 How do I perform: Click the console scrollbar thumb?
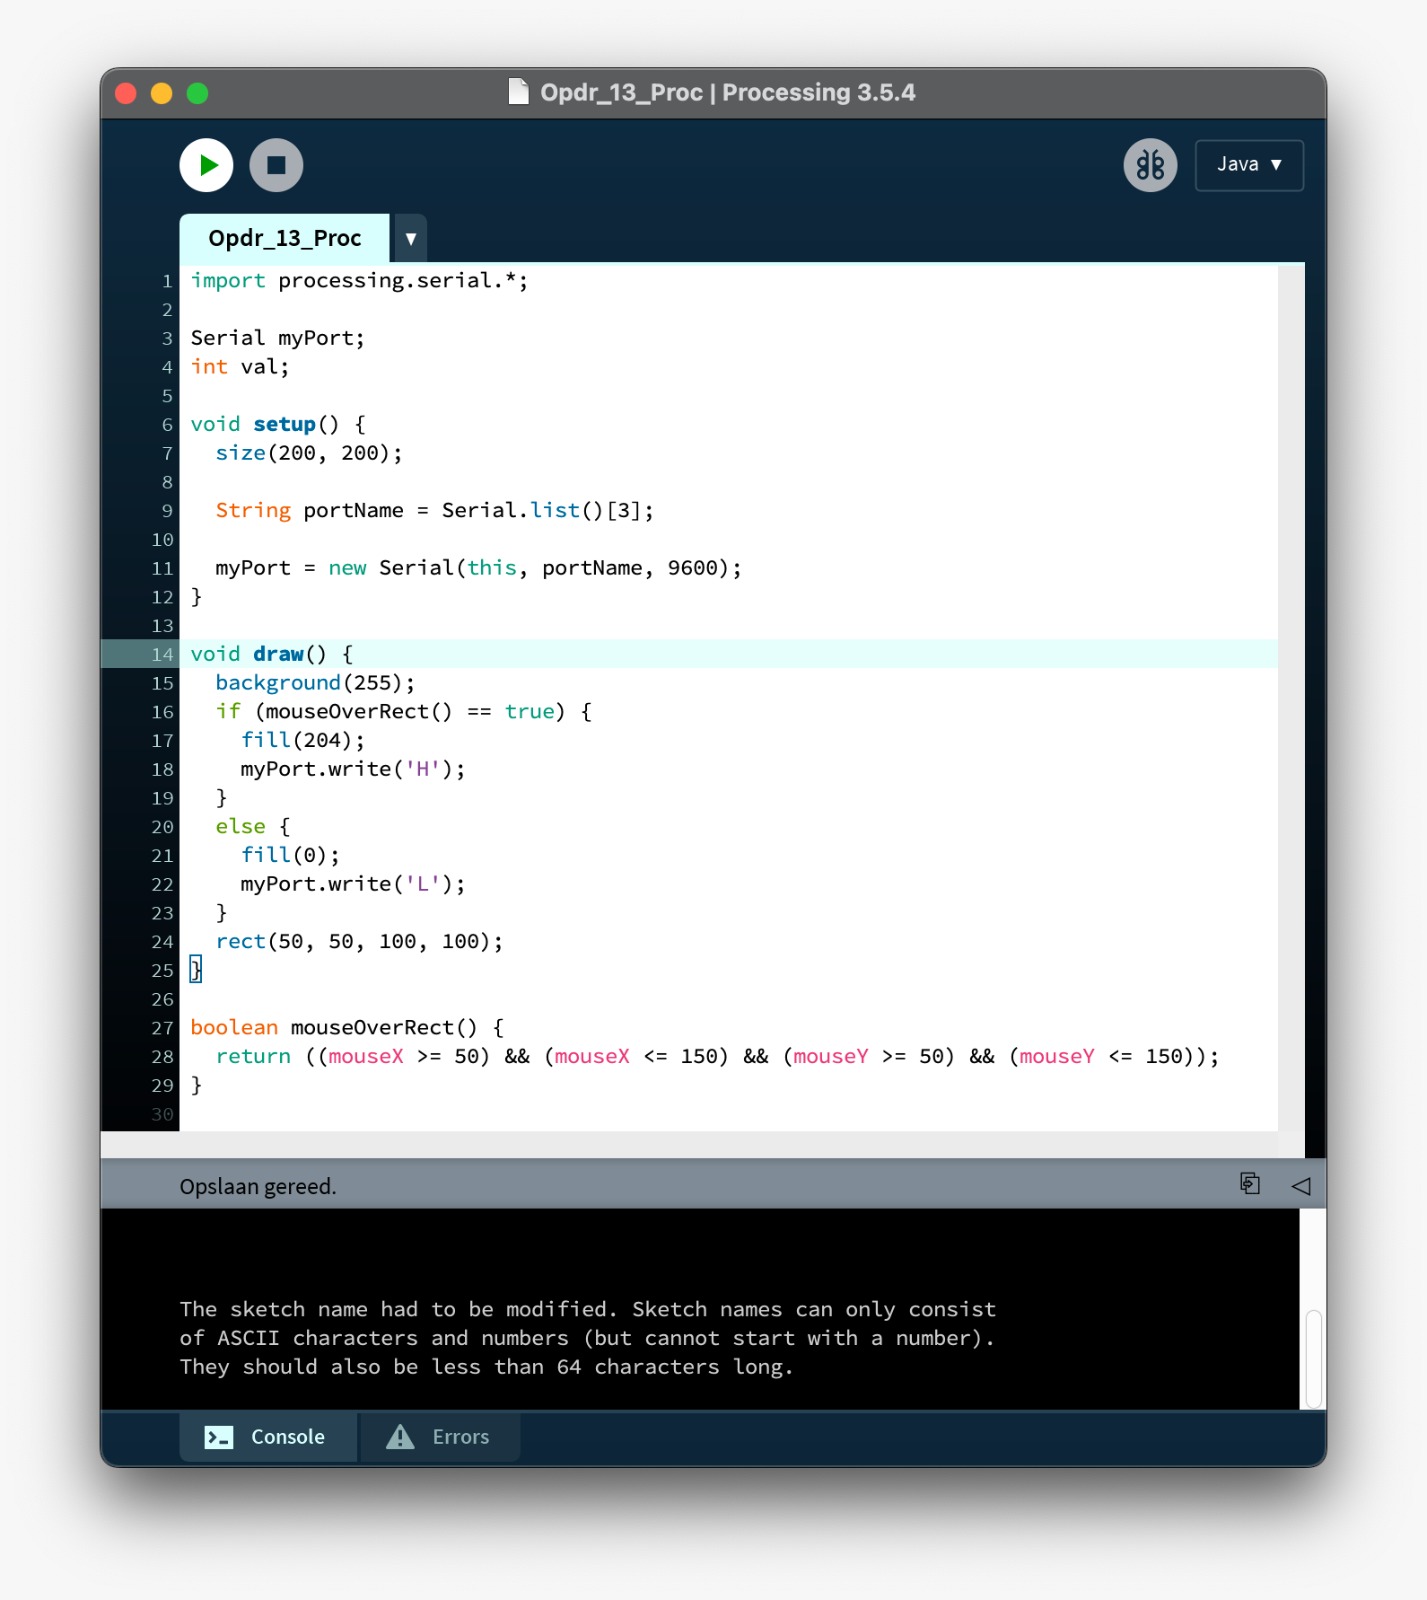(x=1313, y=1358)
